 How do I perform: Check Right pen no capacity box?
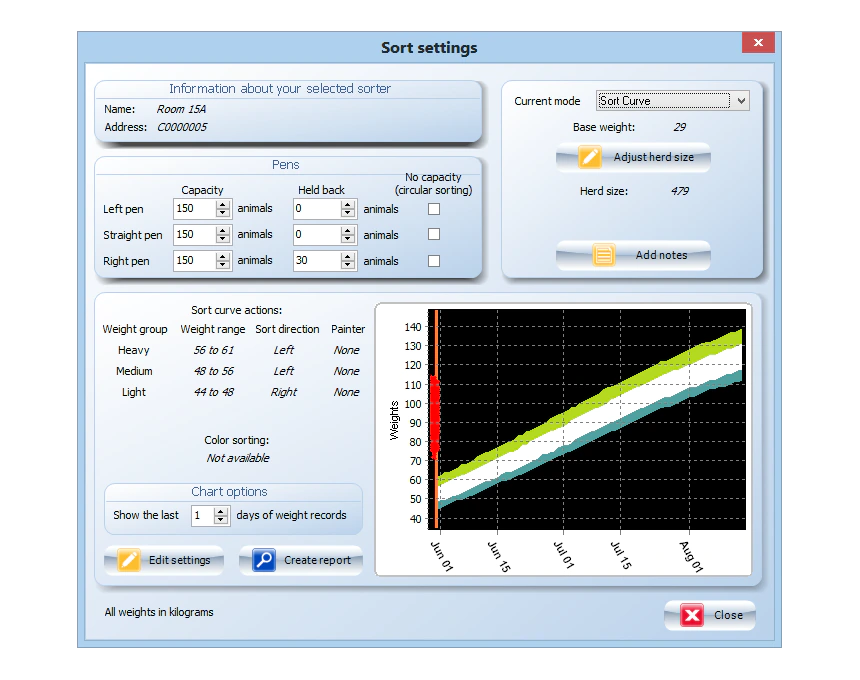point(434,261)
